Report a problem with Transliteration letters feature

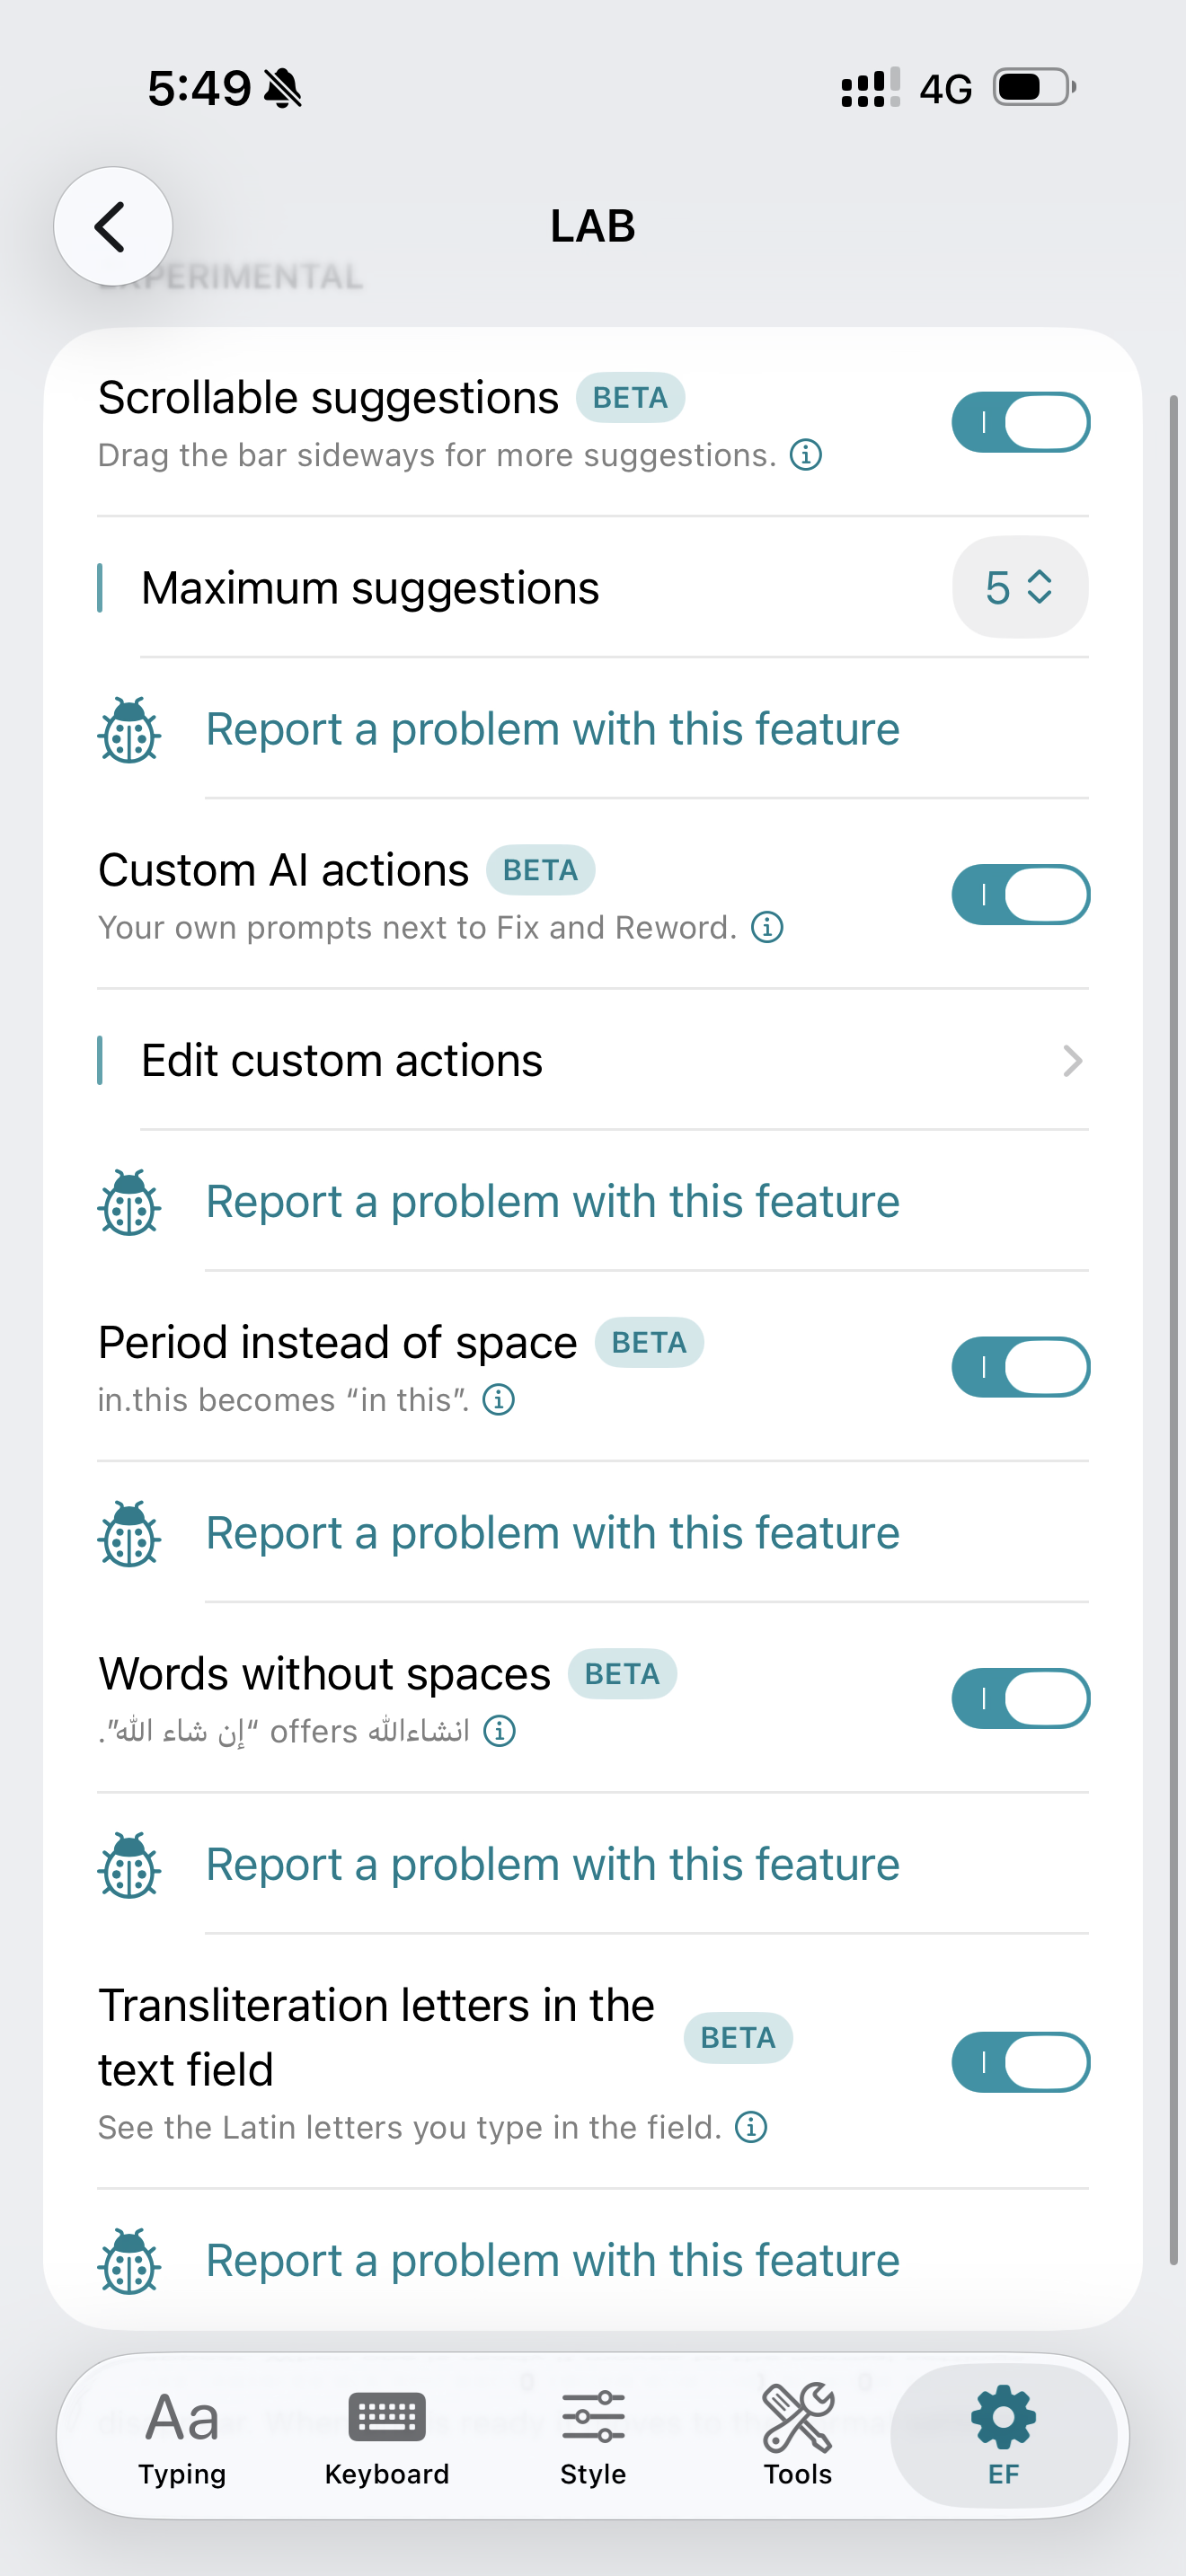pyautogui.click(x=553, y=2260)
